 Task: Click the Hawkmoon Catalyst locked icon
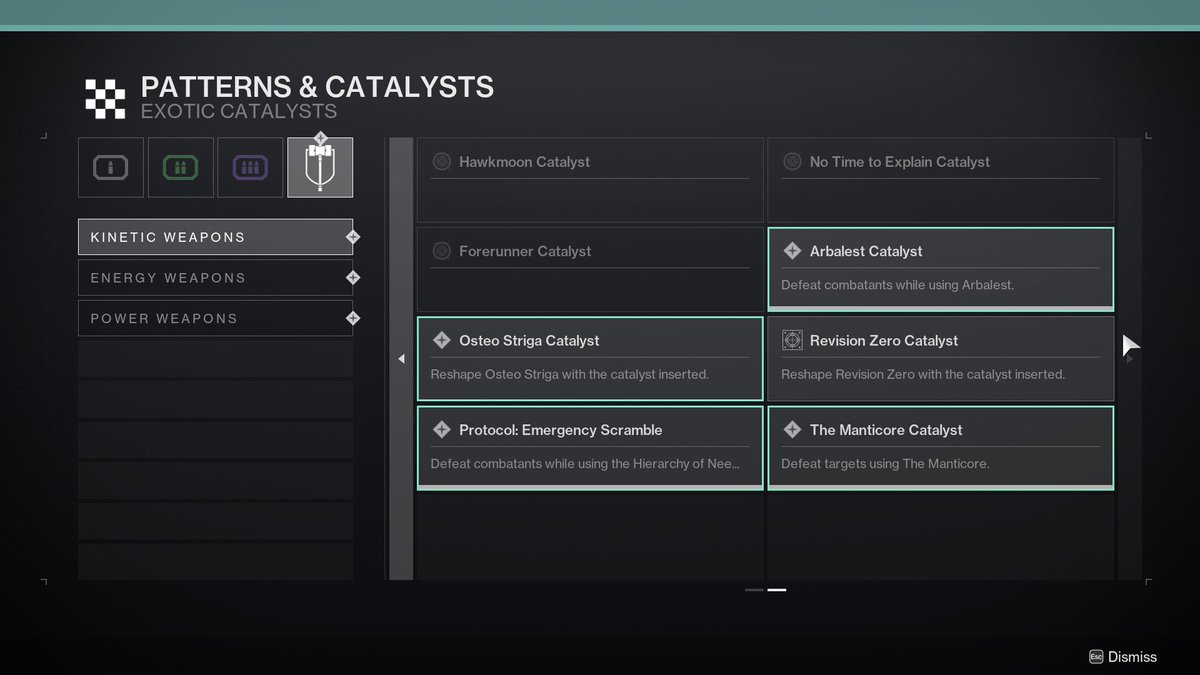coord(441,161)
